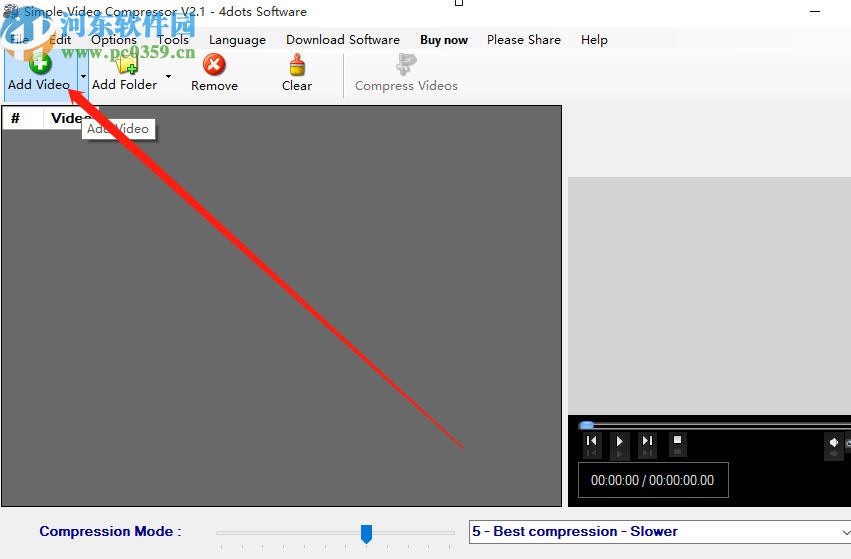Stop the video preview playback

pyautogui.click(x=677, y=444)
